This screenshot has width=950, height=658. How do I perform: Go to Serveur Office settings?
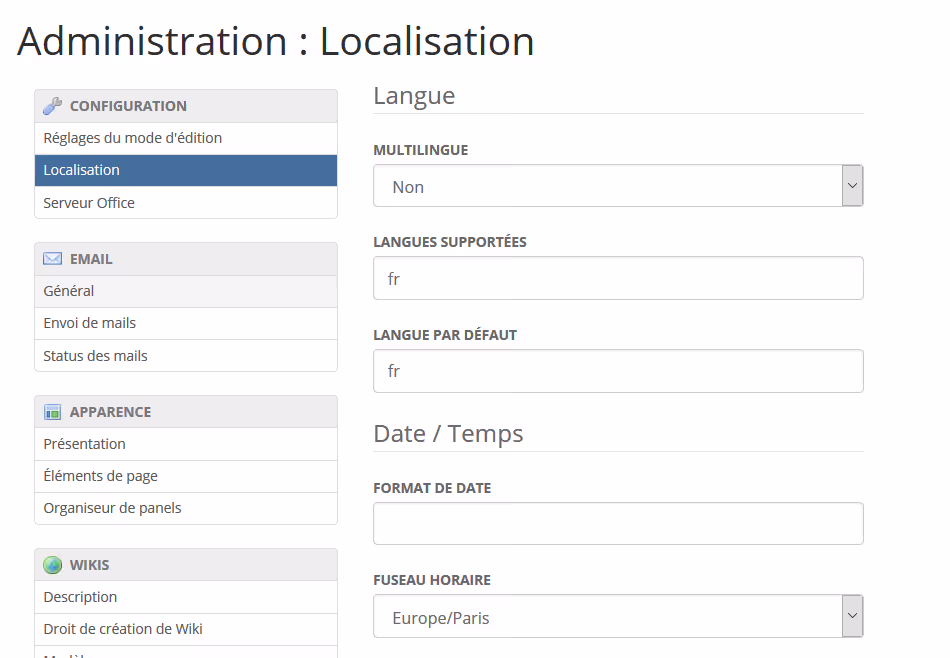pyautogui.click(x=89, y=203)
